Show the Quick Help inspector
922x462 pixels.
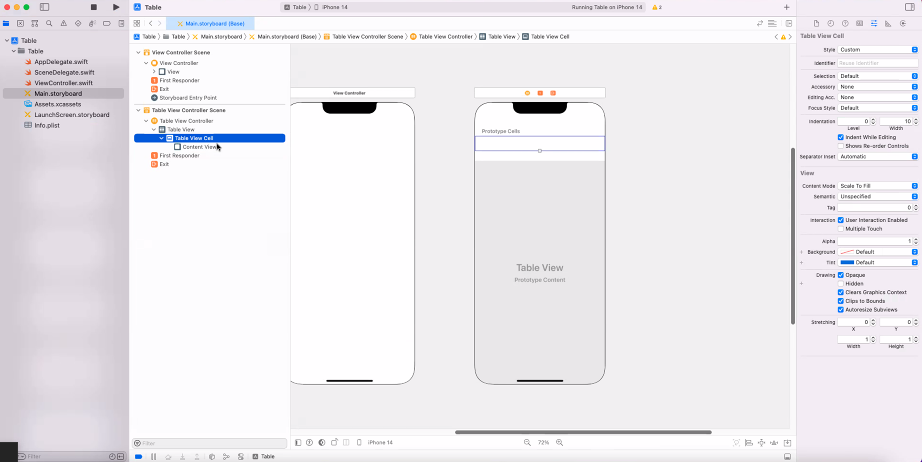[x=845, y=24]
